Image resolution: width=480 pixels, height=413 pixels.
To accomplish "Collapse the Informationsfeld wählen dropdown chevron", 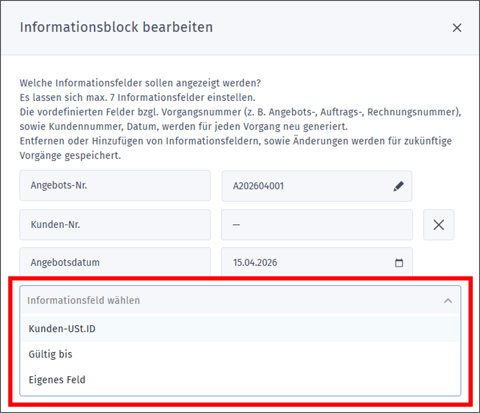I will point(448,301).
